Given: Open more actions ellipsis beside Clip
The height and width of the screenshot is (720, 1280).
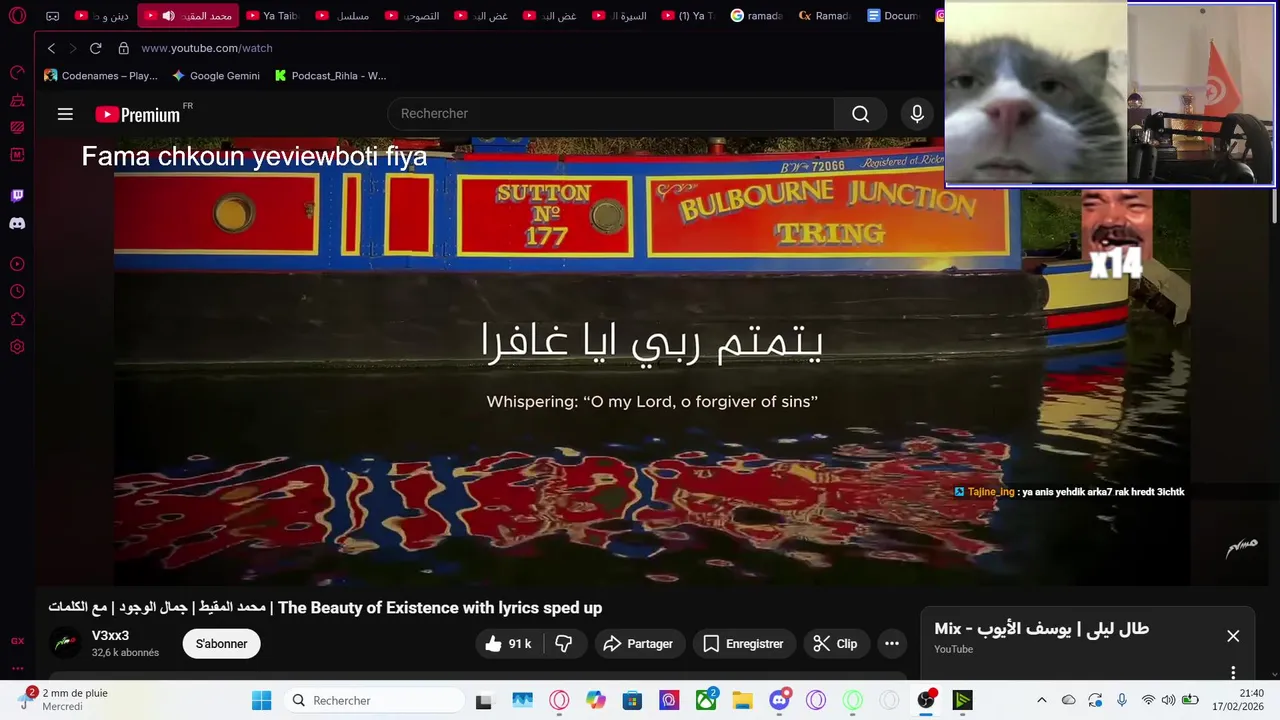Looking at the screenshot, I should (x=892, y=644).
